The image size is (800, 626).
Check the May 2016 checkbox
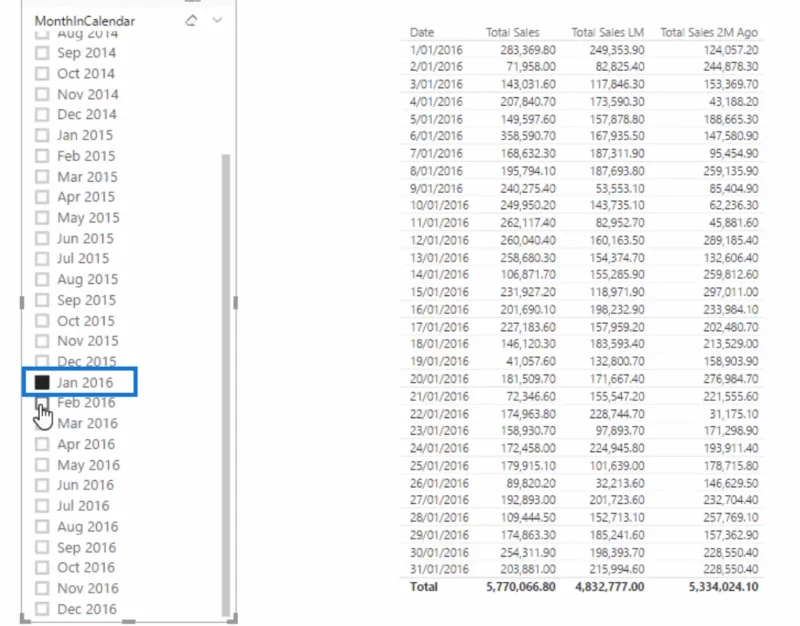[x=42, y=465]
